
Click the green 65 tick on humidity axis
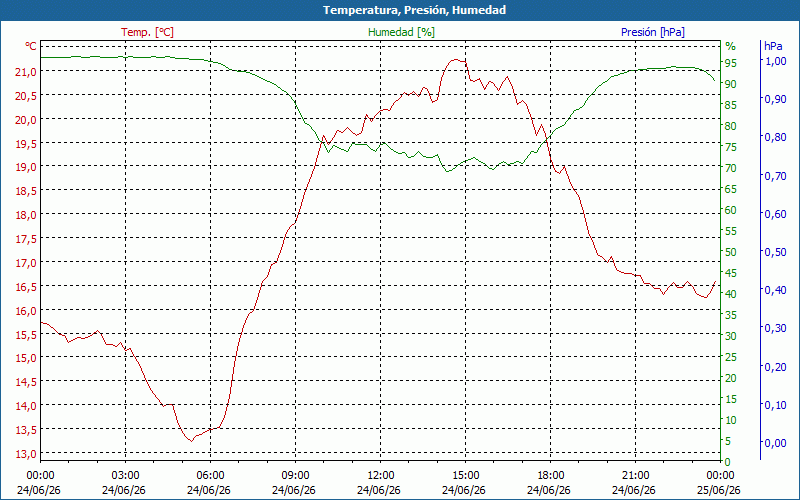pos(731,189)
